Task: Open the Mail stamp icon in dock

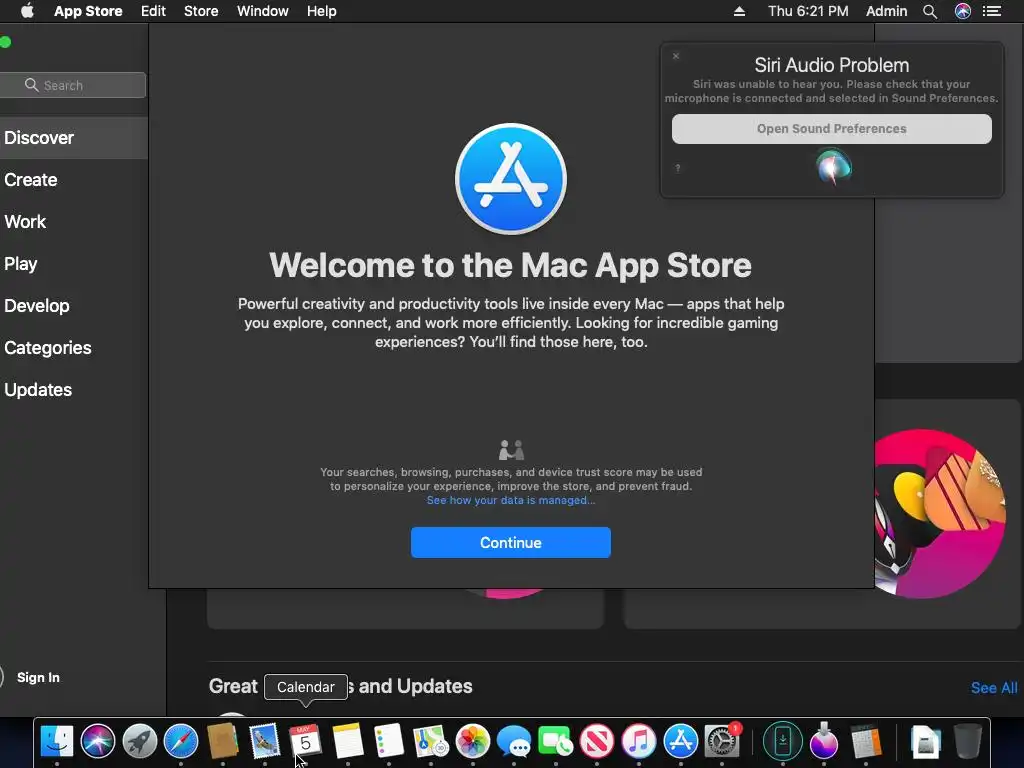Action: click(x=264, y=741)
